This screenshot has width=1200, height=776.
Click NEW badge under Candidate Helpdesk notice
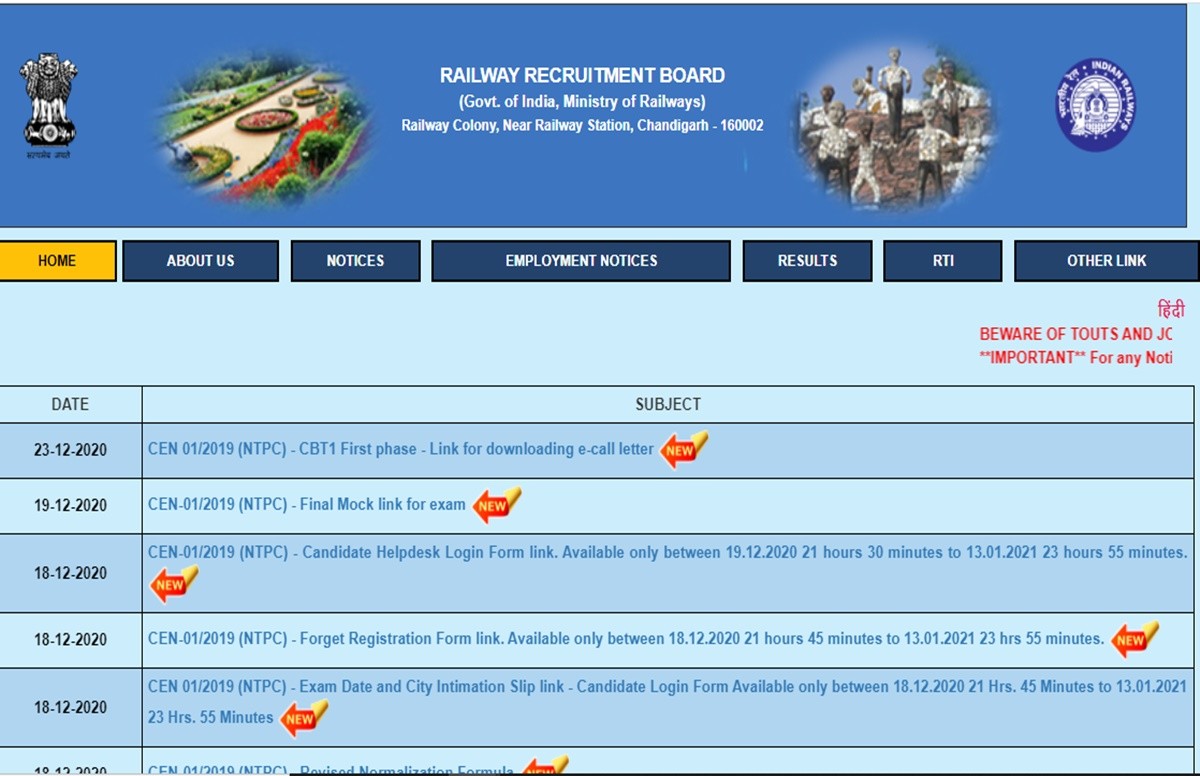pyautogui.click(x=174, y=584)
